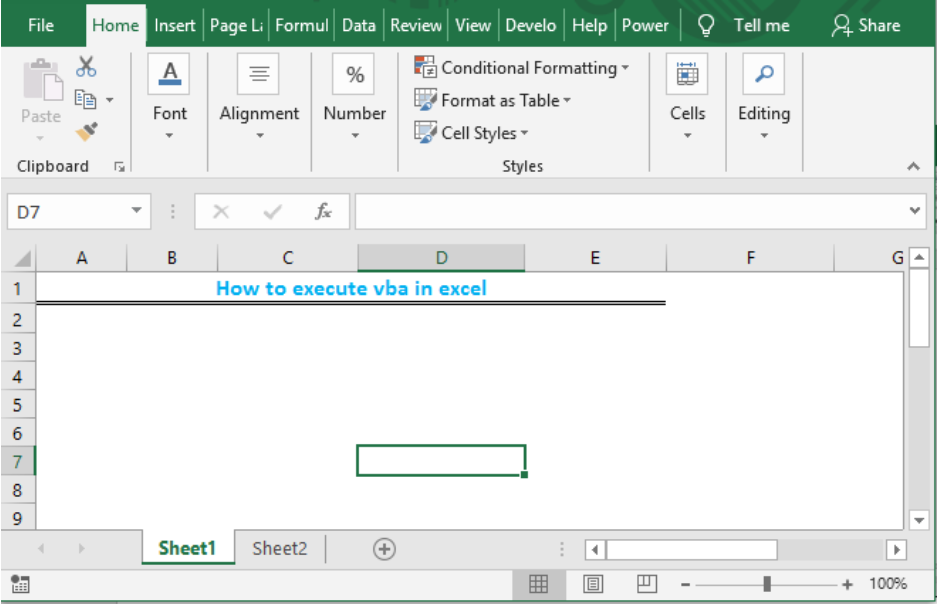Click the Insert Function fx icon
Image resolution: width=941 pixels, height=608 pixels.
point(323,211)
